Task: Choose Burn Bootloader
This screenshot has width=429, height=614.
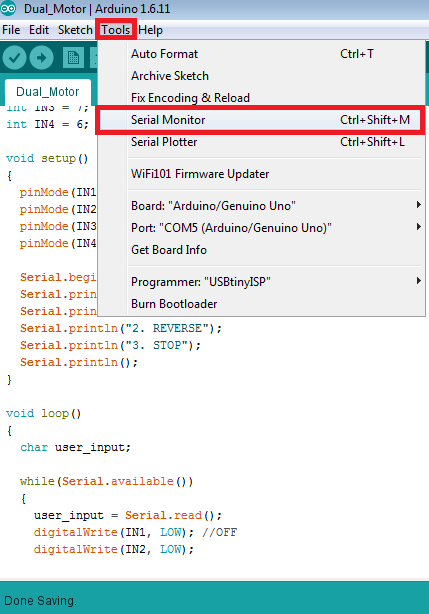Action: pyautogui.click(x=261, y=303)
